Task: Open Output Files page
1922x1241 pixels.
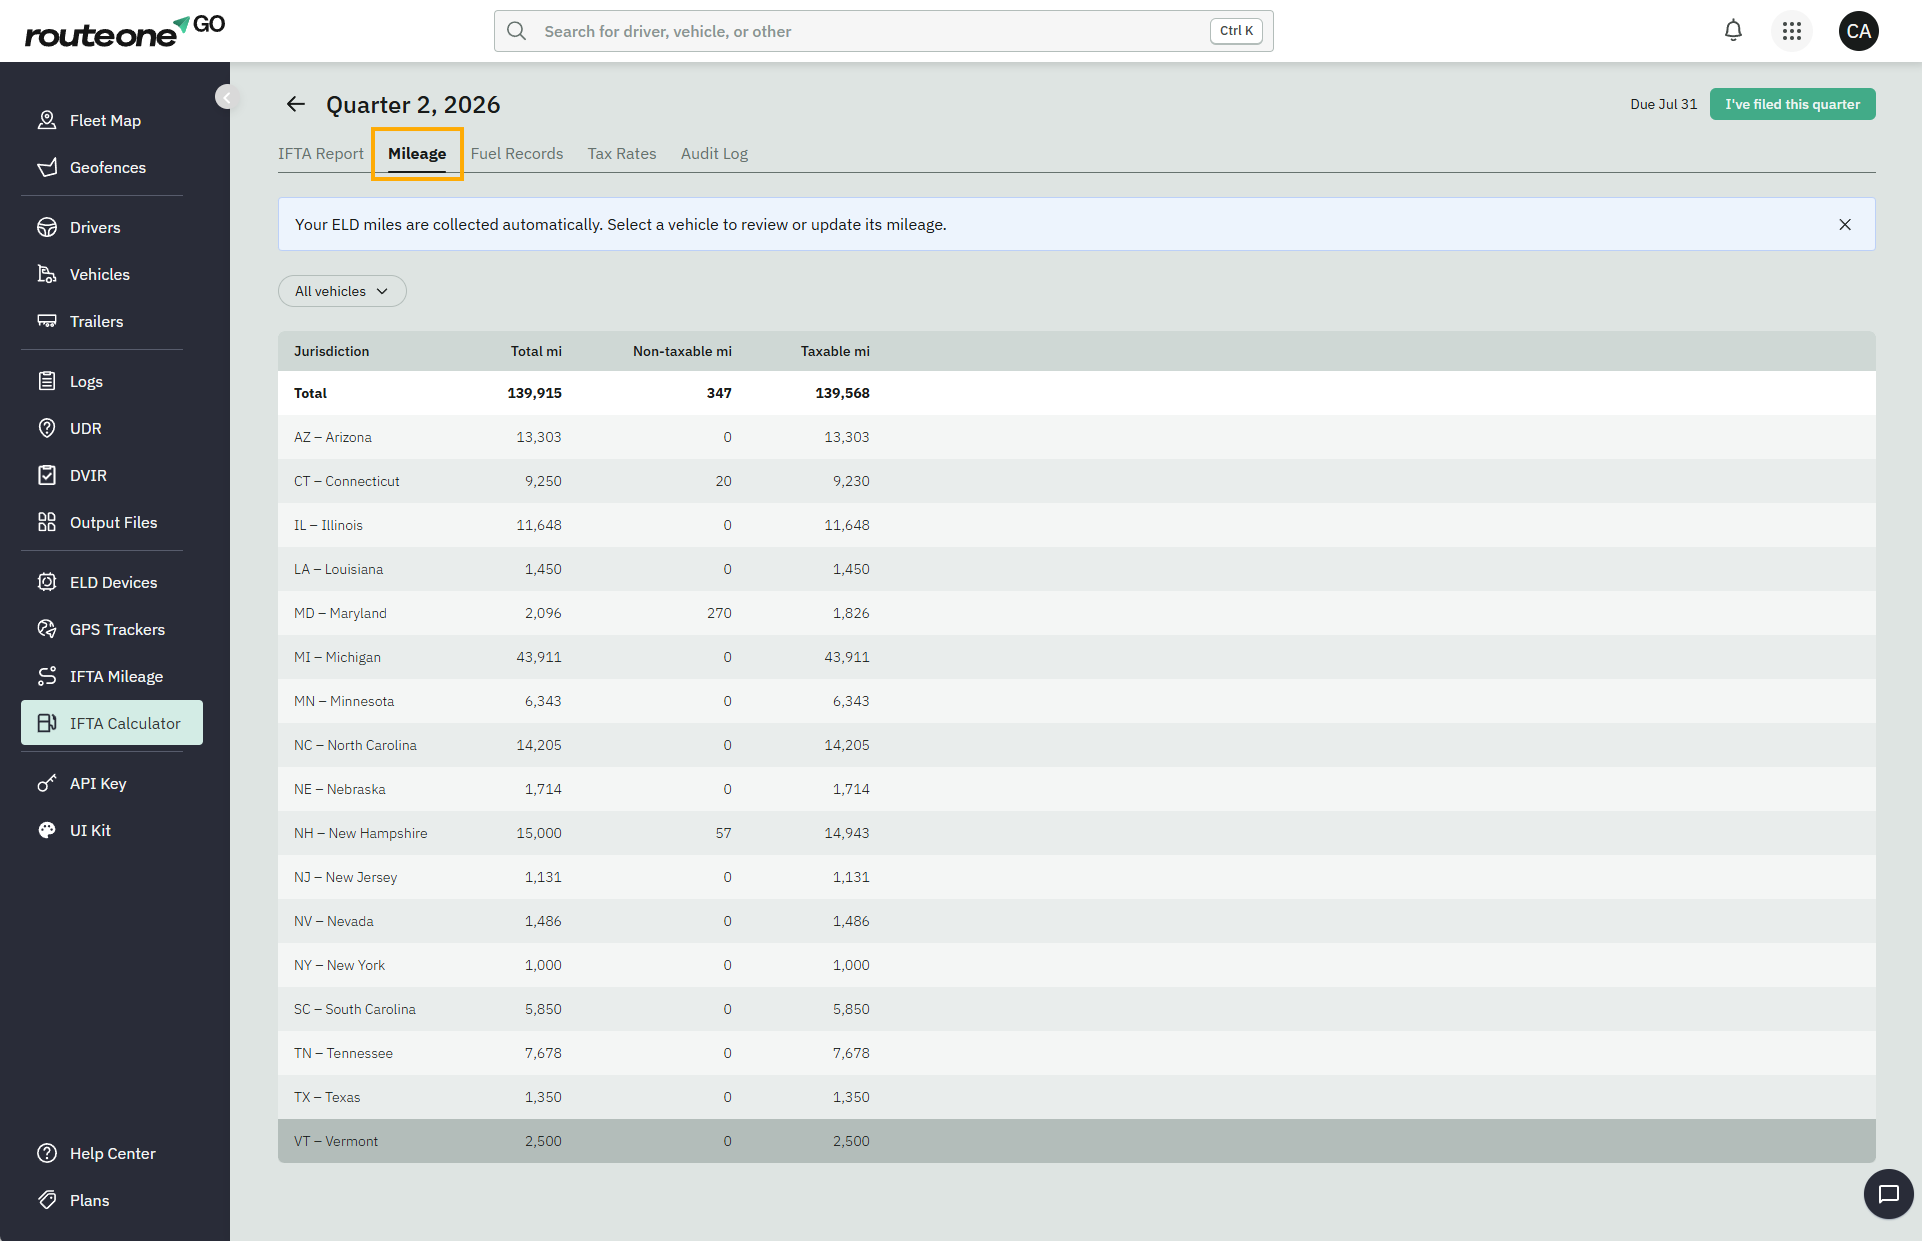Action: click(x=111, y=522)
